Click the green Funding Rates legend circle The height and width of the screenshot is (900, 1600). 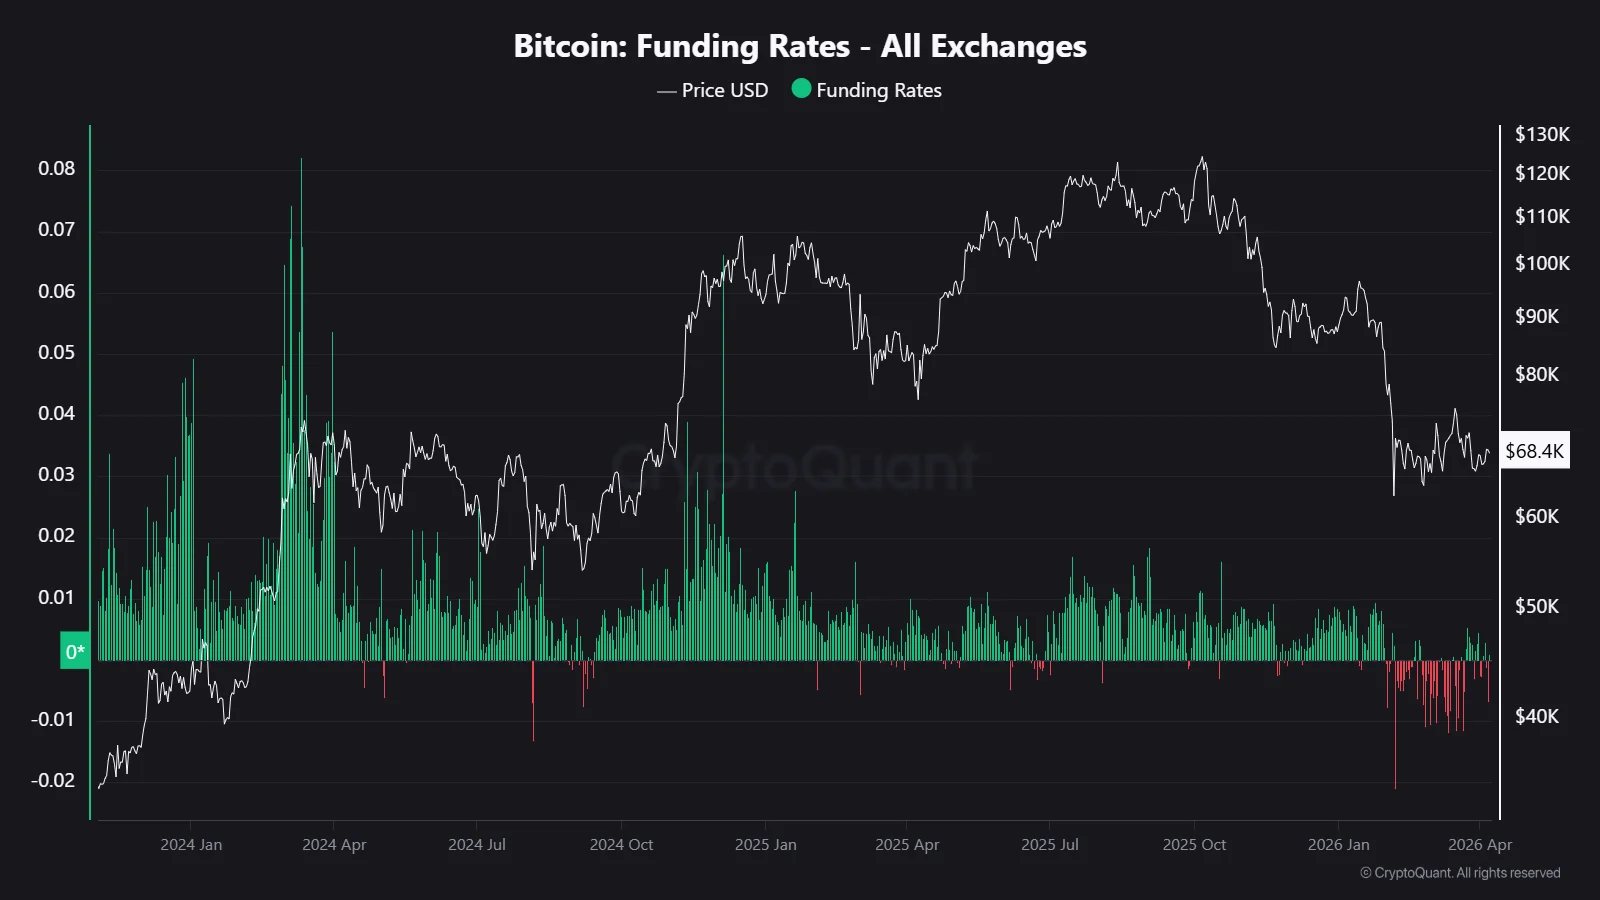[x=801, y=89]
